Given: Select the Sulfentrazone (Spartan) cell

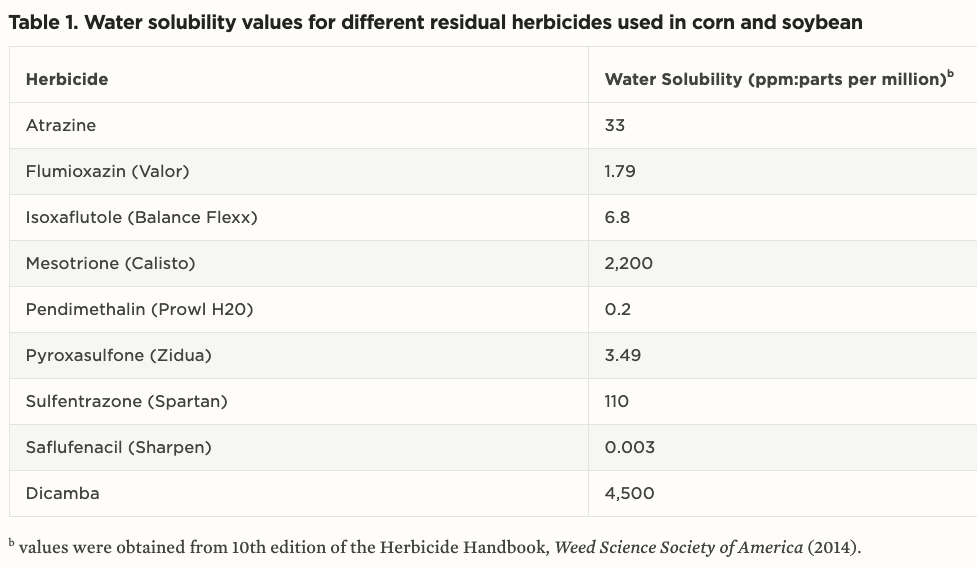Looking at the screenshot, I should pyautogui.click(x=126, y=401).
